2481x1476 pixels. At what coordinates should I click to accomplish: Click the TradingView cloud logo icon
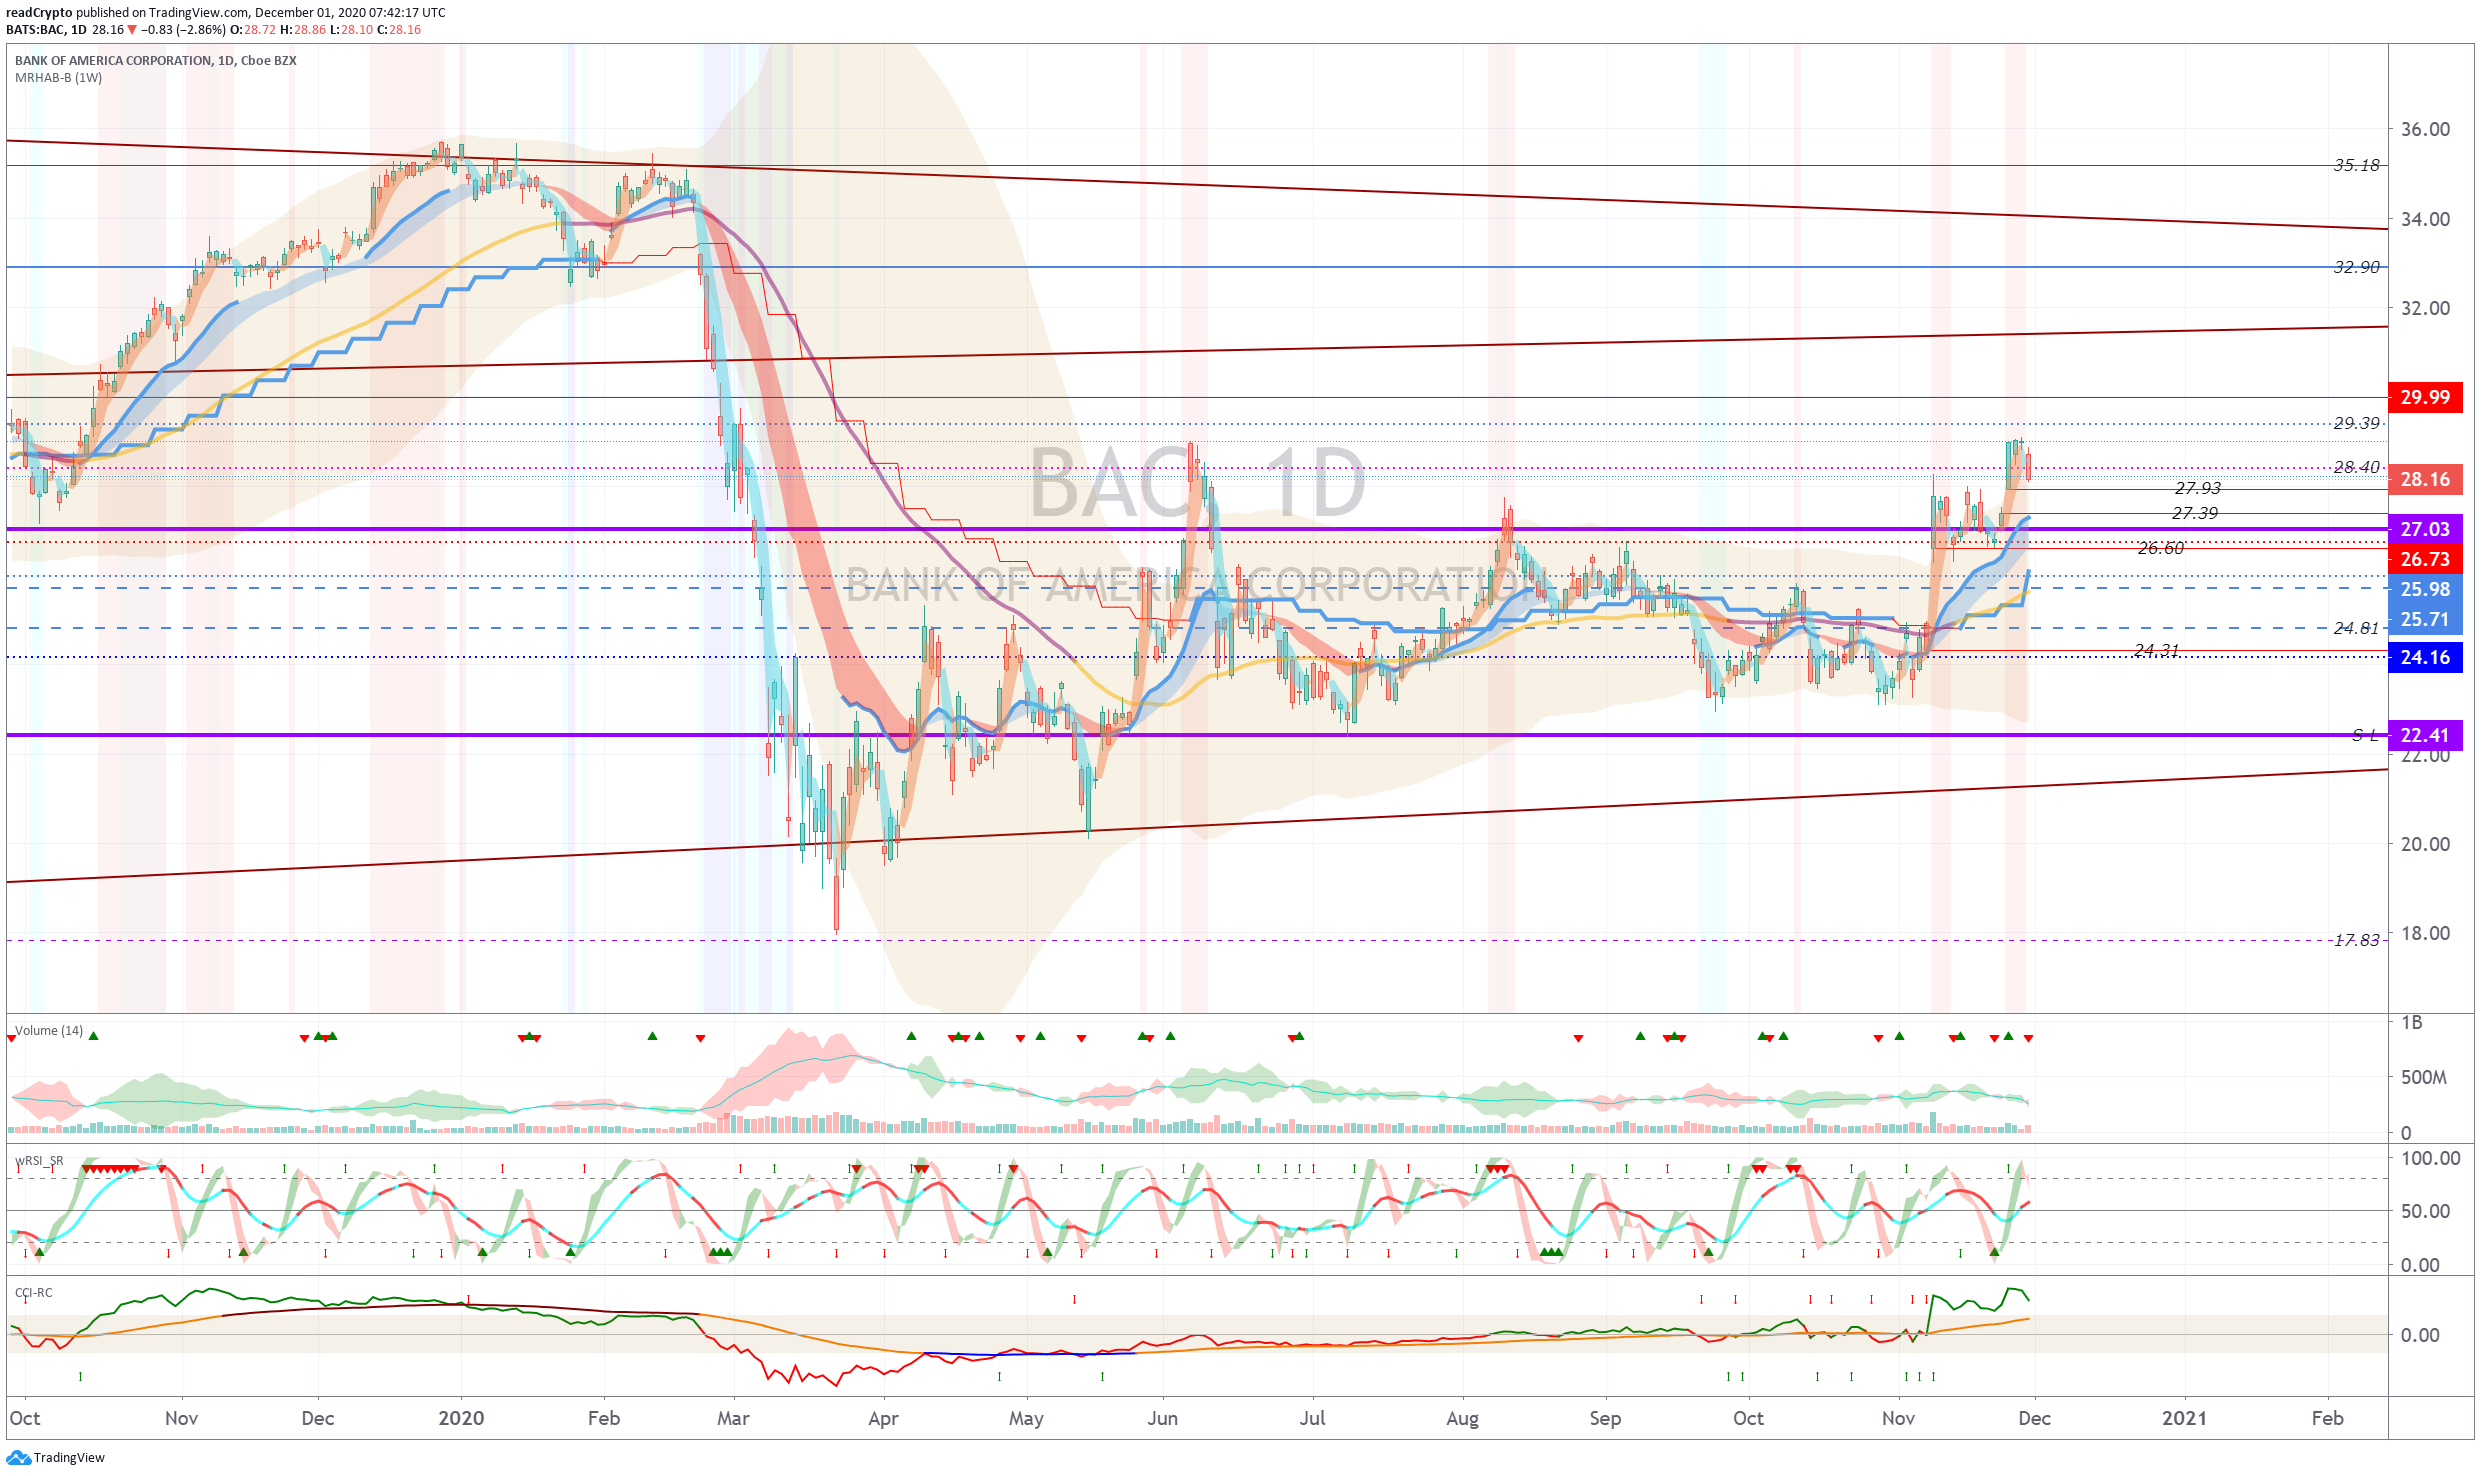coord(18,1458)
